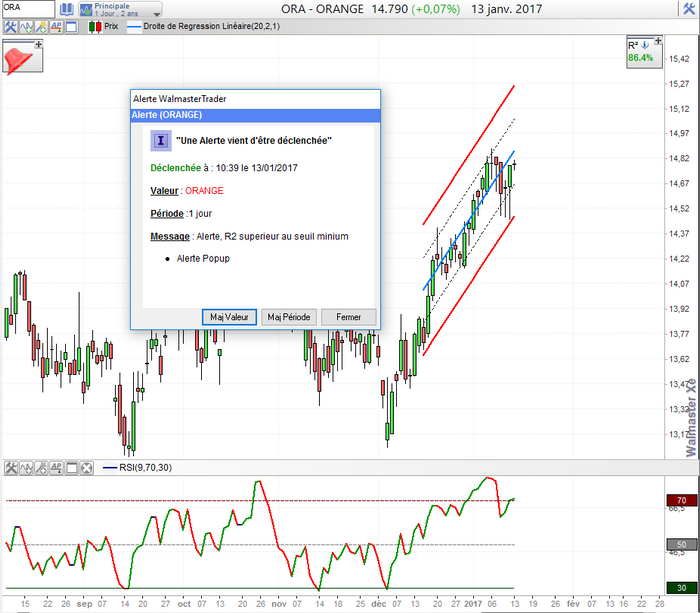Click the sep date axis label
The width and height of the screenshot is (700, 613).
pyautogui.click(x=84, y=604)
